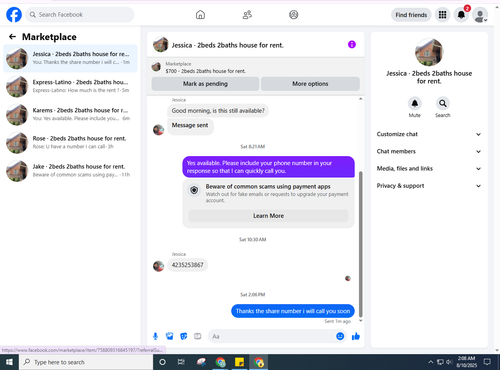
Task: Open Task View on the taskbar
Action: 181,362
